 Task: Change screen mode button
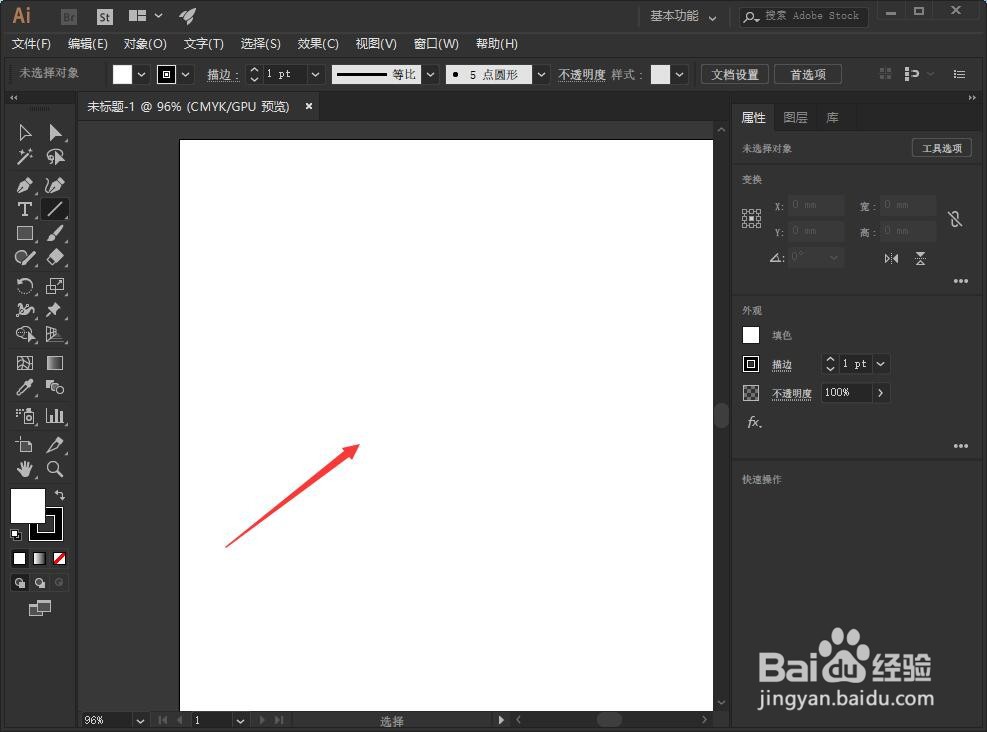[x=40, y=608]
